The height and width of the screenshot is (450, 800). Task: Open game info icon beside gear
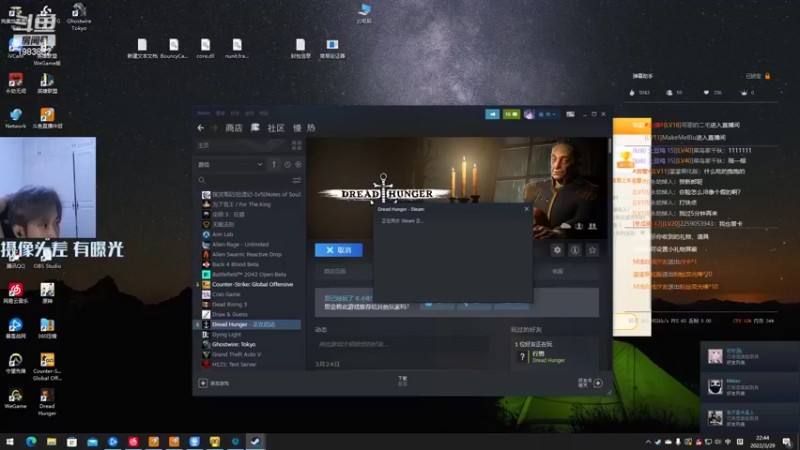575,250
